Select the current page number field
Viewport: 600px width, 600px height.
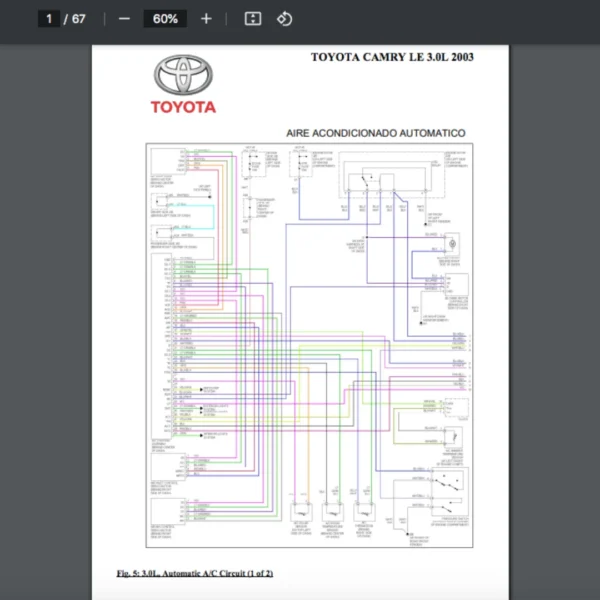[48, 19]
